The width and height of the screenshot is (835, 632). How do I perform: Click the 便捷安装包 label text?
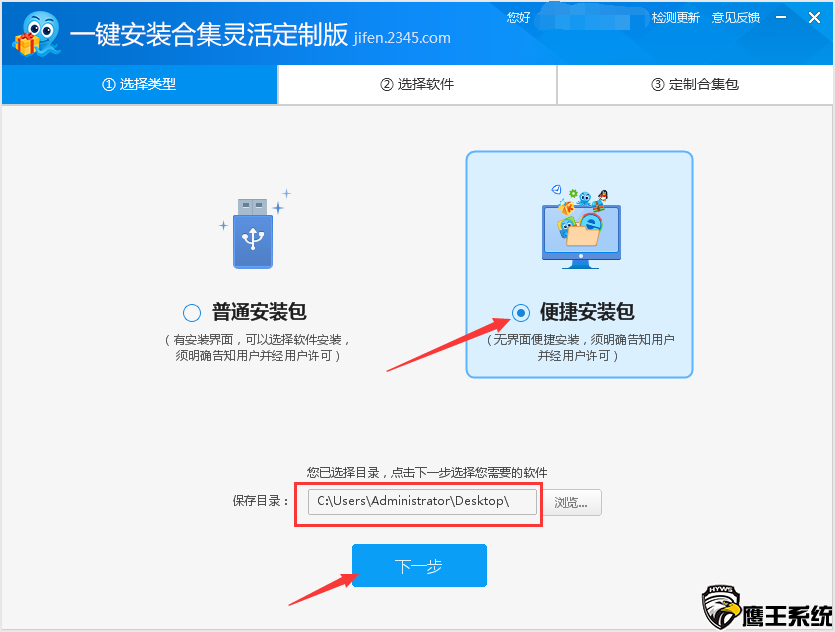587,312
